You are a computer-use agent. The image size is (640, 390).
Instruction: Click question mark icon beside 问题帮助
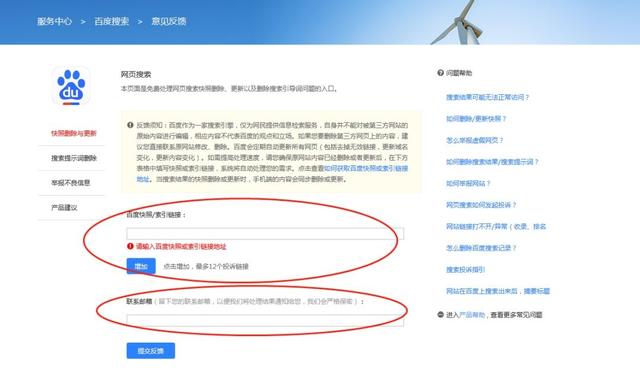[440, 73]
